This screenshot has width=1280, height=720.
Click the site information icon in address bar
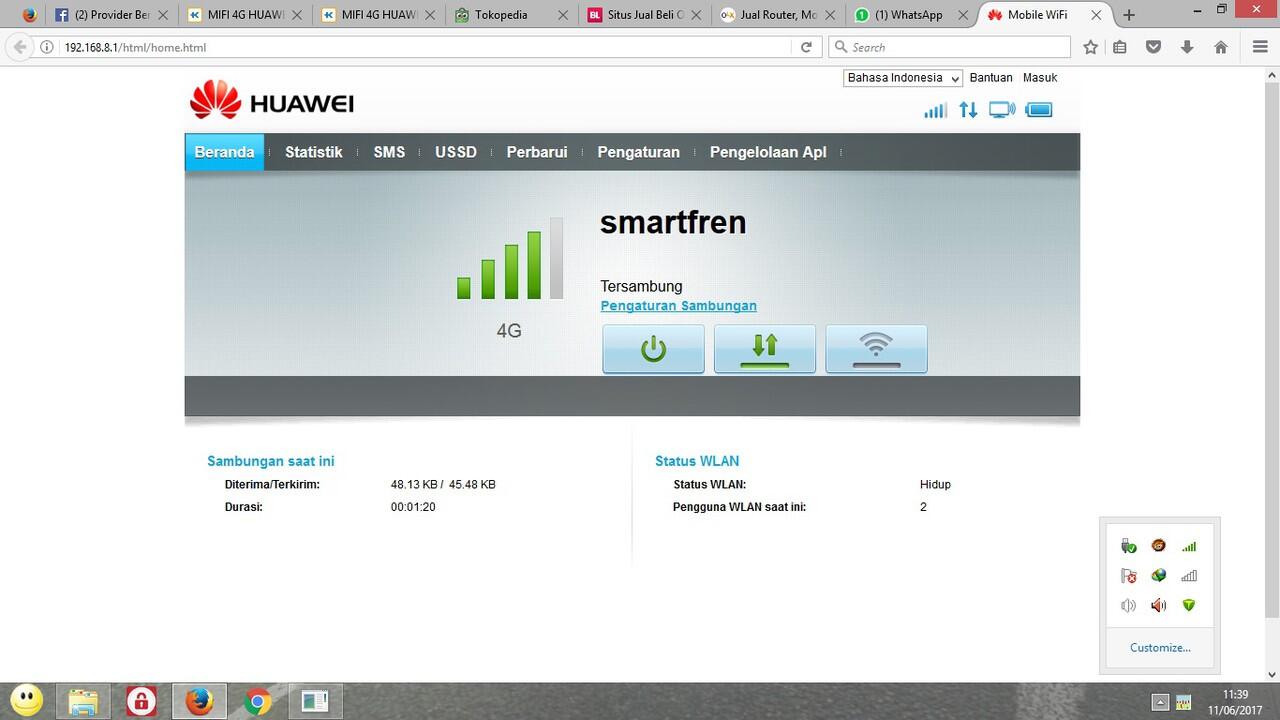(47, 47)
